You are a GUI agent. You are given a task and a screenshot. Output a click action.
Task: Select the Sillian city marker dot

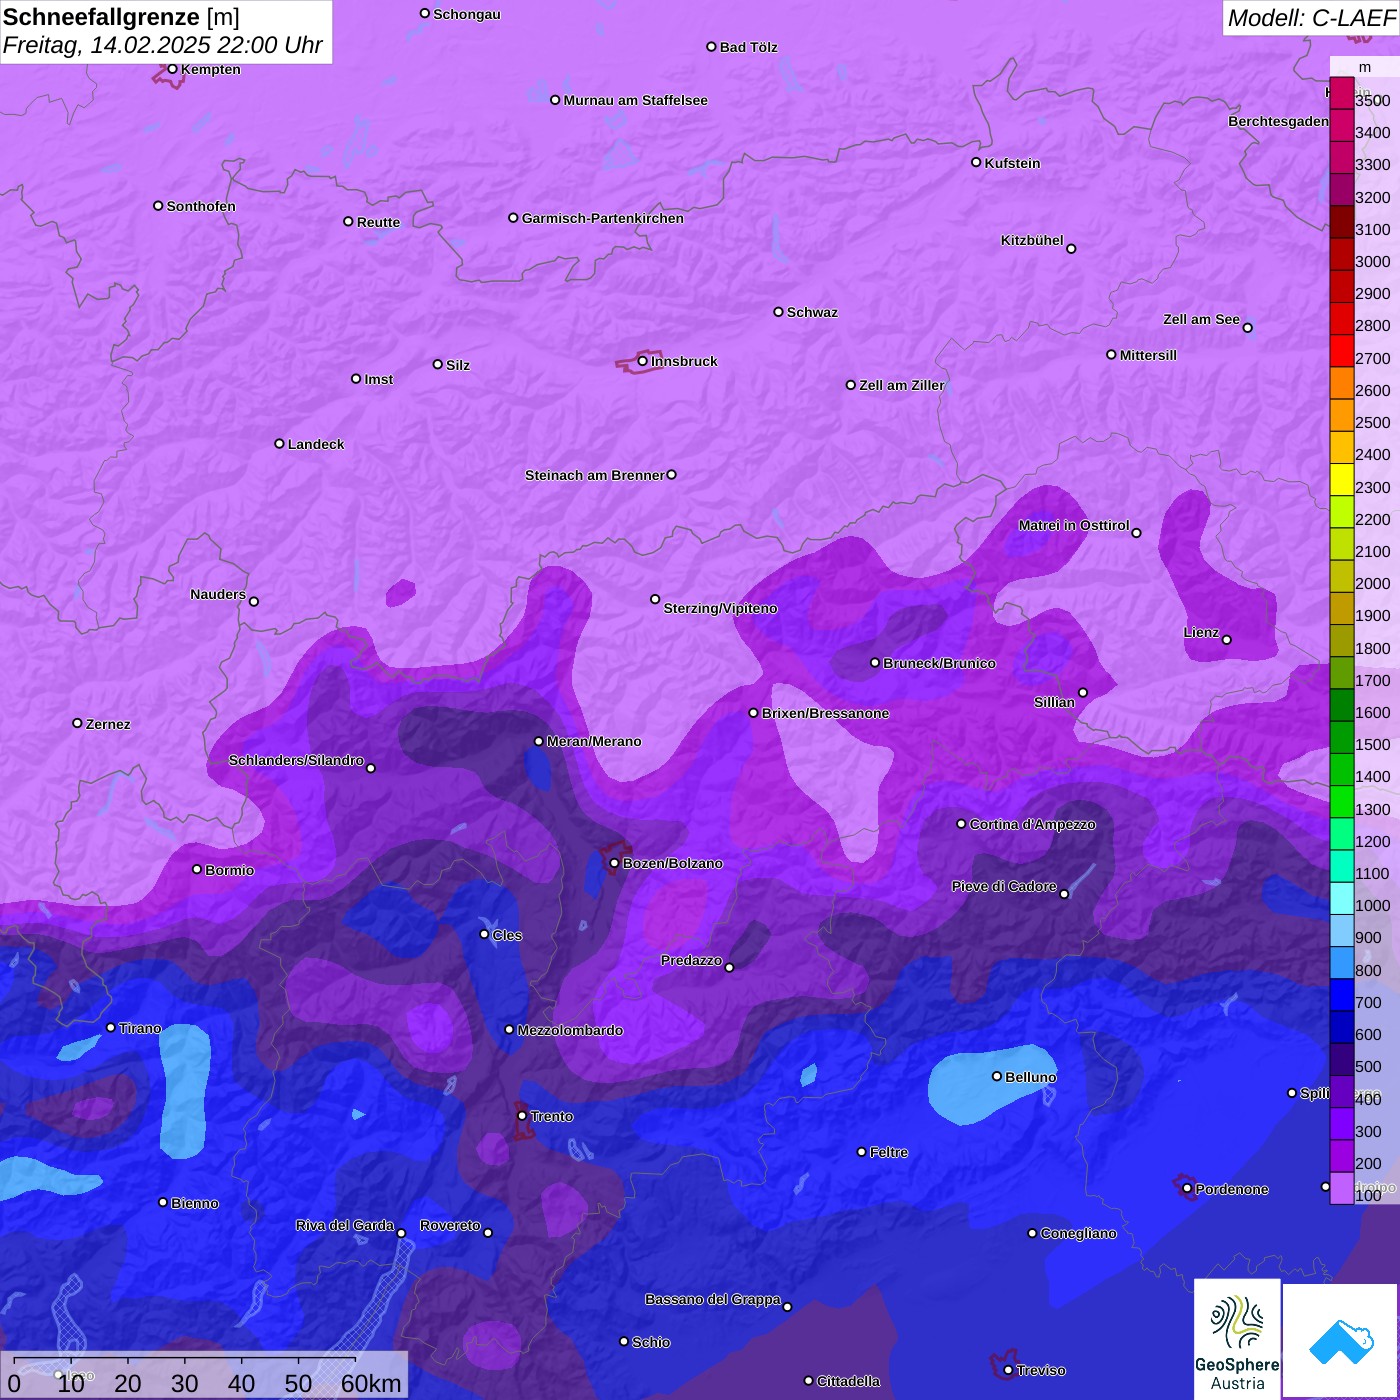tap(1083, 692)
